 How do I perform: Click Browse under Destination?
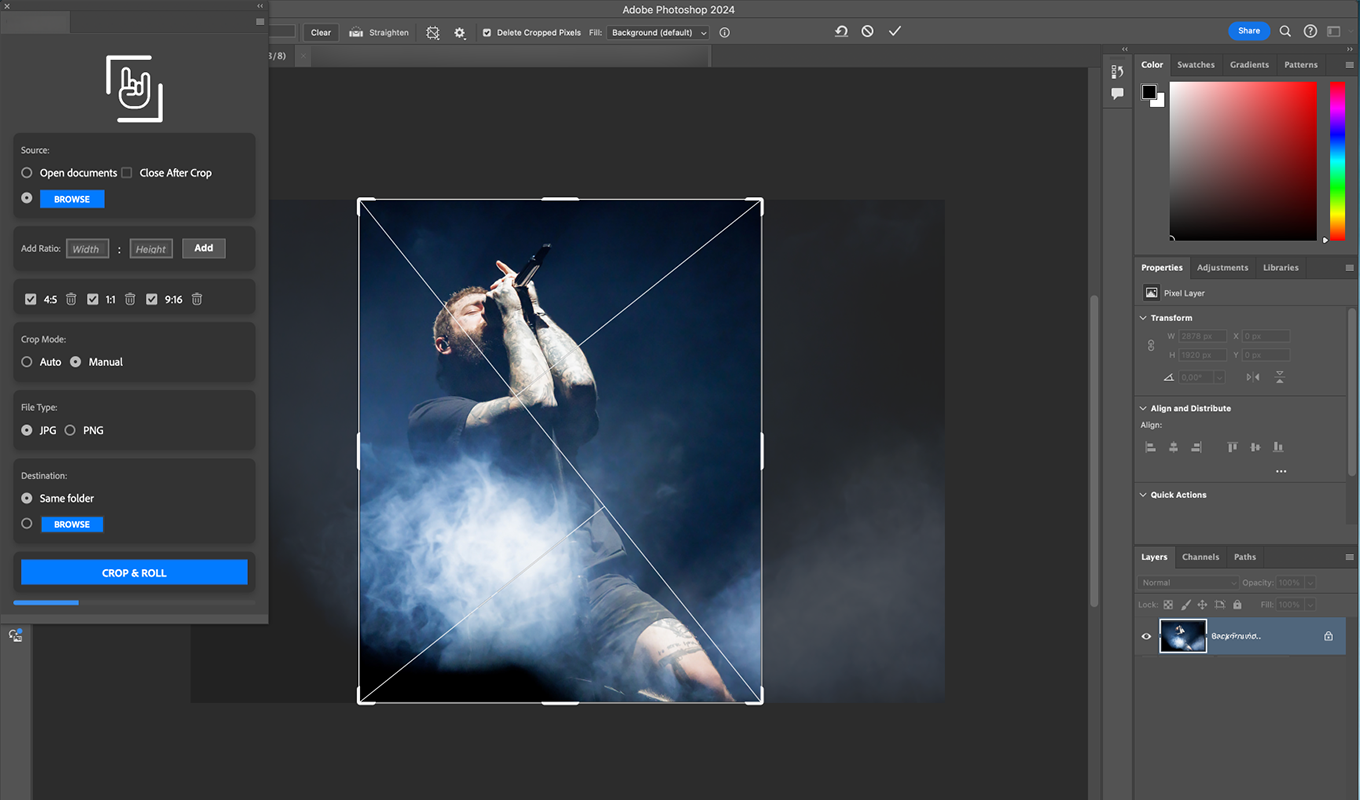point(71,523)
